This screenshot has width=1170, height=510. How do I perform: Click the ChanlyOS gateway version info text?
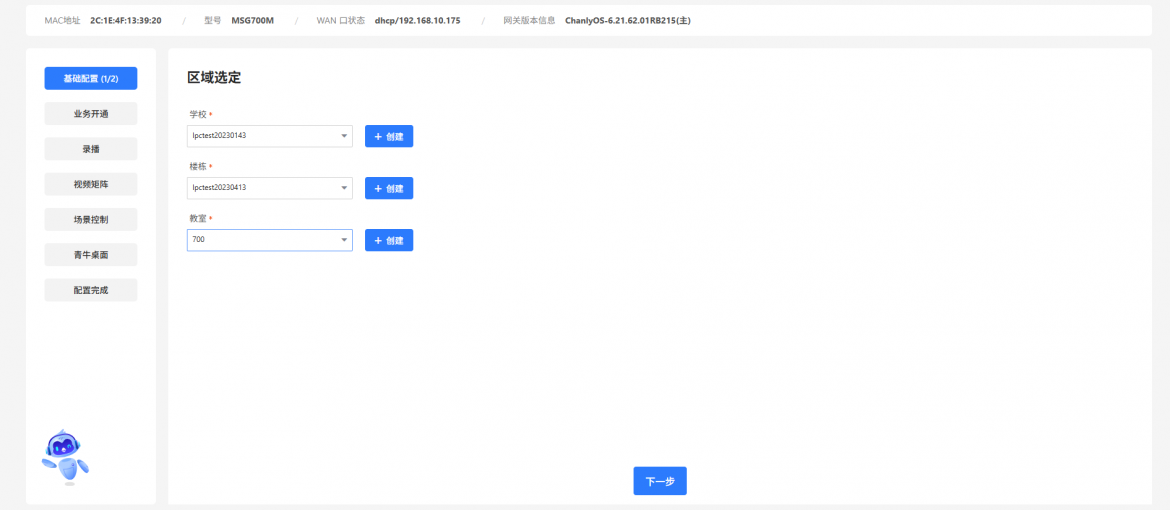[x=627, y=20]
